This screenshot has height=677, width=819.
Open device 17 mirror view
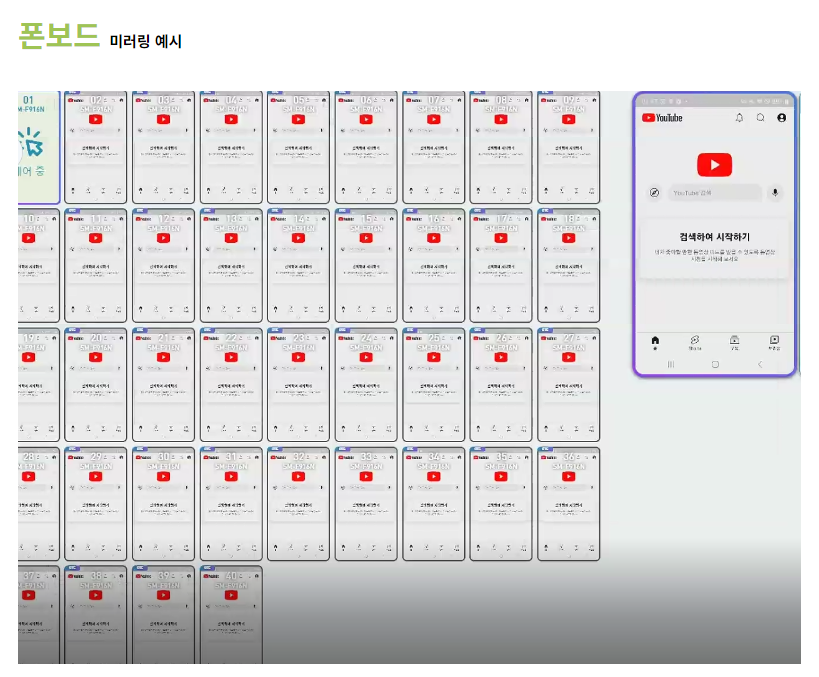501,265
